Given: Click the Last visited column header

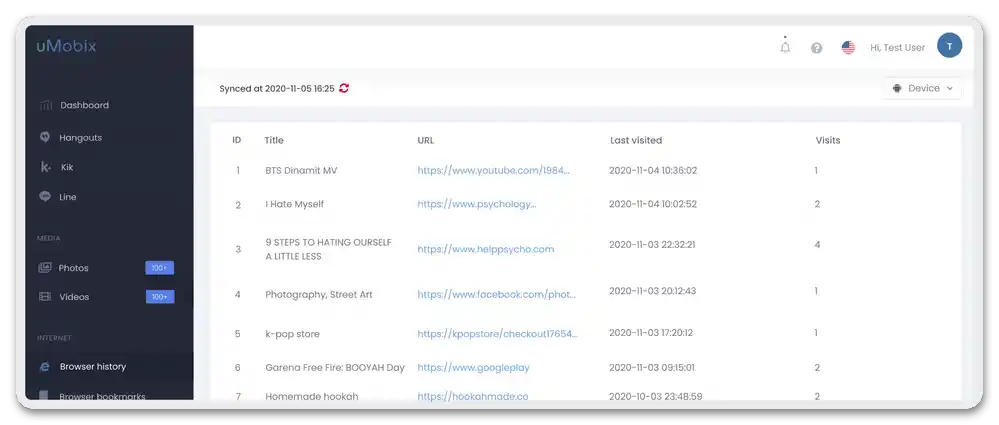Looking at the screenshot, I should (636, 140).
